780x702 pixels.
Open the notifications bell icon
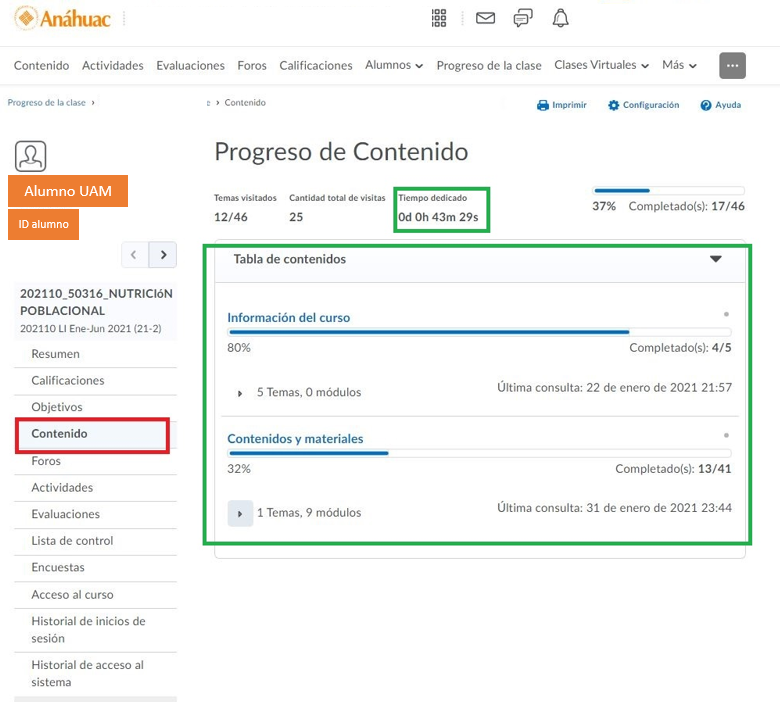tap(561, 18)
